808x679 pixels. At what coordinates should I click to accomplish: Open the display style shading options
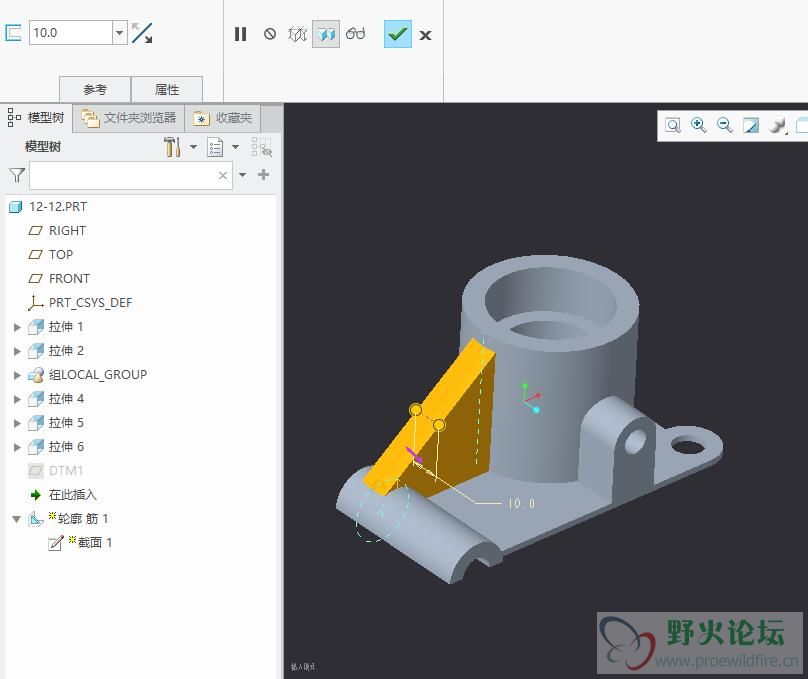click(777, 125)
